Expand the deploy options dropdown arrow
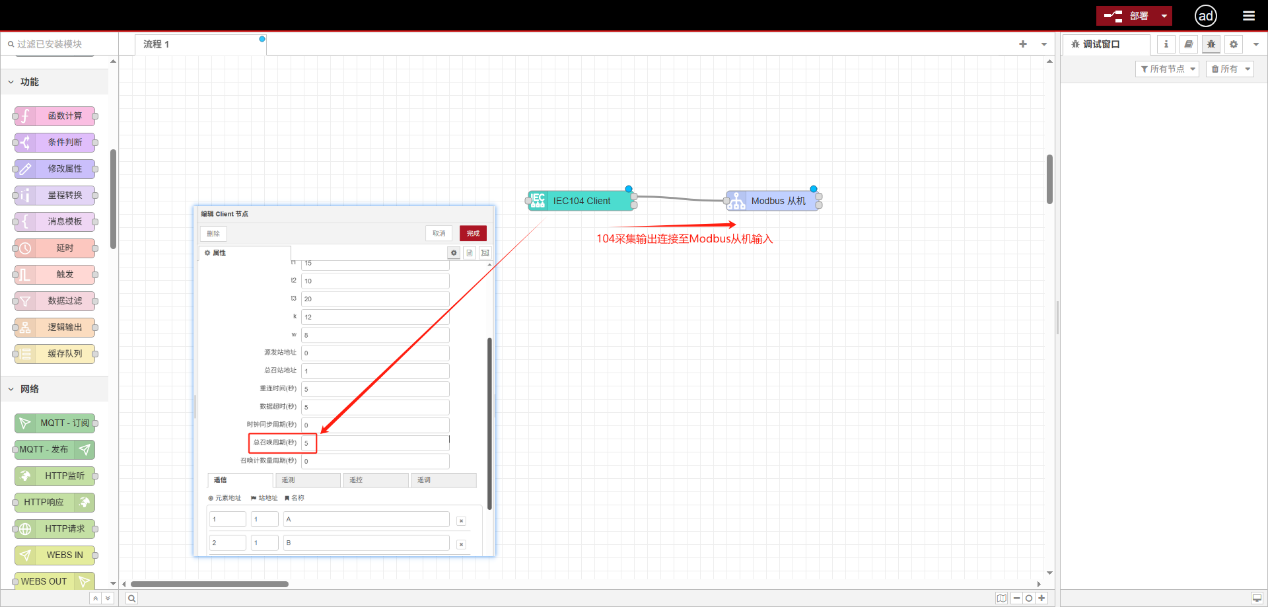This screenshot has height=607, width=1268. coord(1164,16)
